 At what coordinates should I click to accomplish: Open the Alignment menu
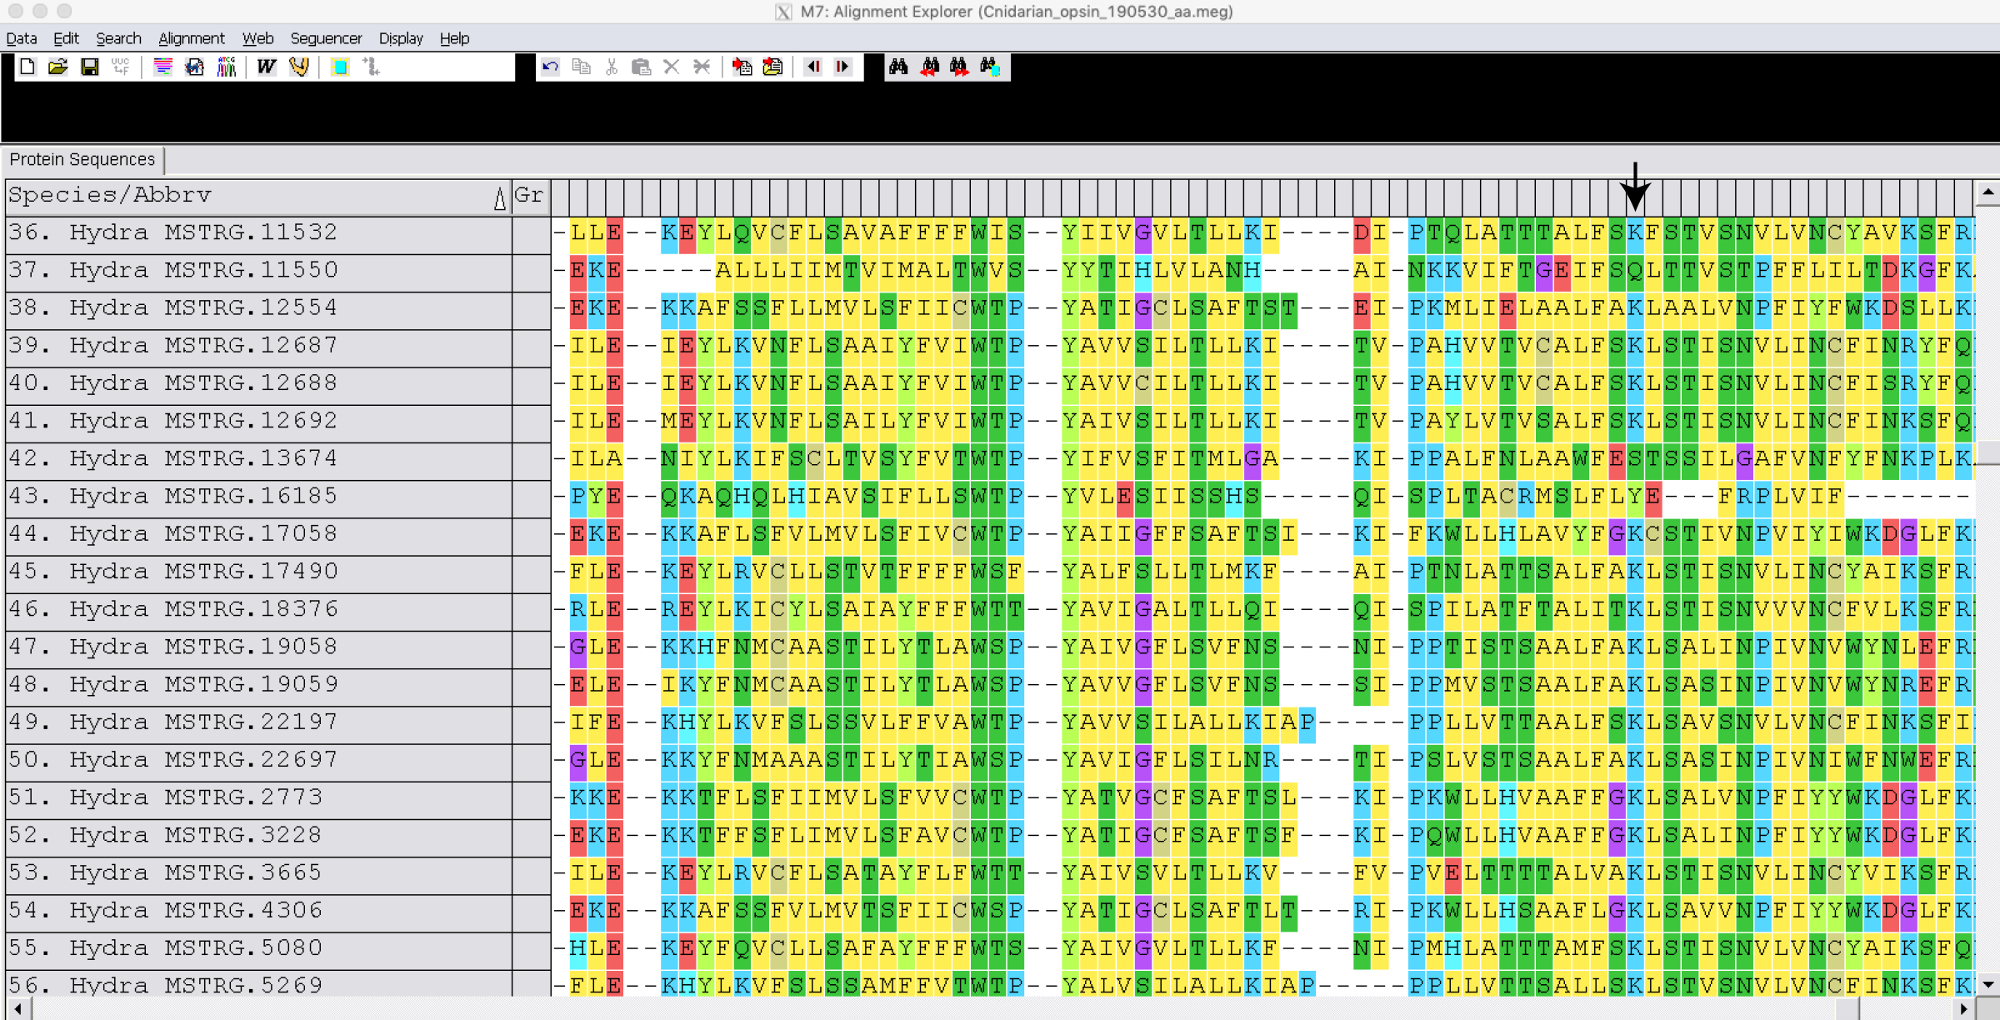[191, 38]
